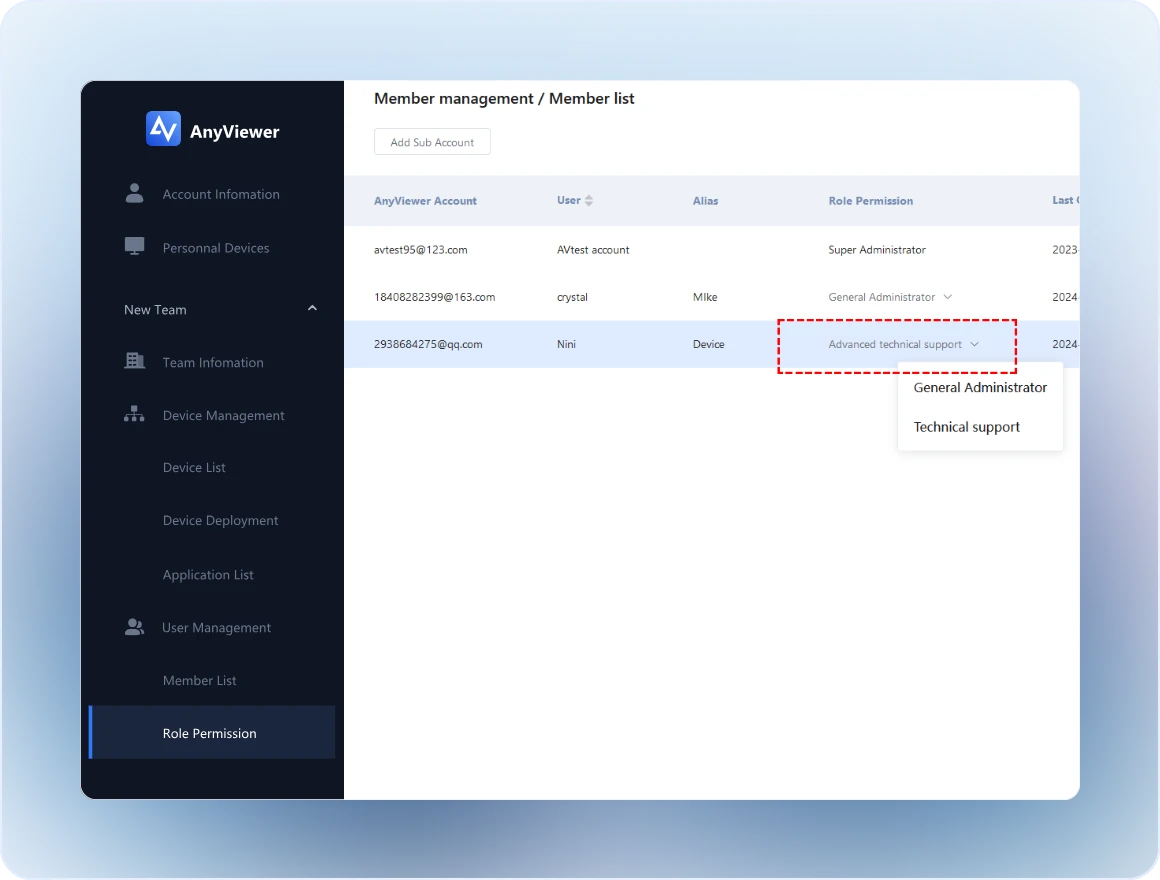Image resolution: width=1160 pixels, height=880 pixels.
Task: Choose Technical support from the dropdown list
Action: (966, 427)
